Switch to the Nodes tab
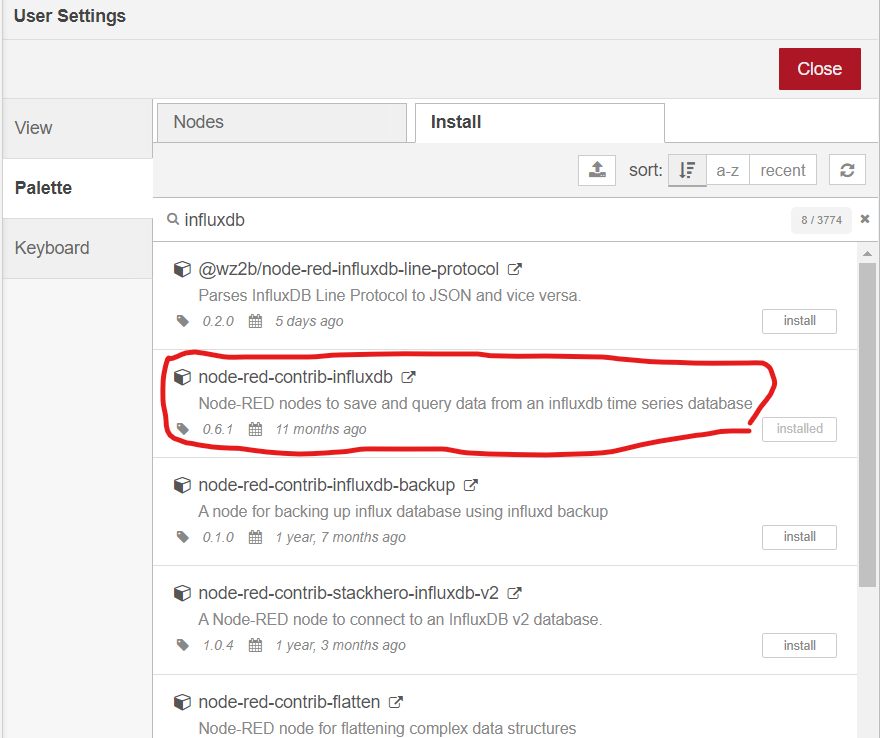The width and height of the screenshot is (880, 738). point(282,122)
